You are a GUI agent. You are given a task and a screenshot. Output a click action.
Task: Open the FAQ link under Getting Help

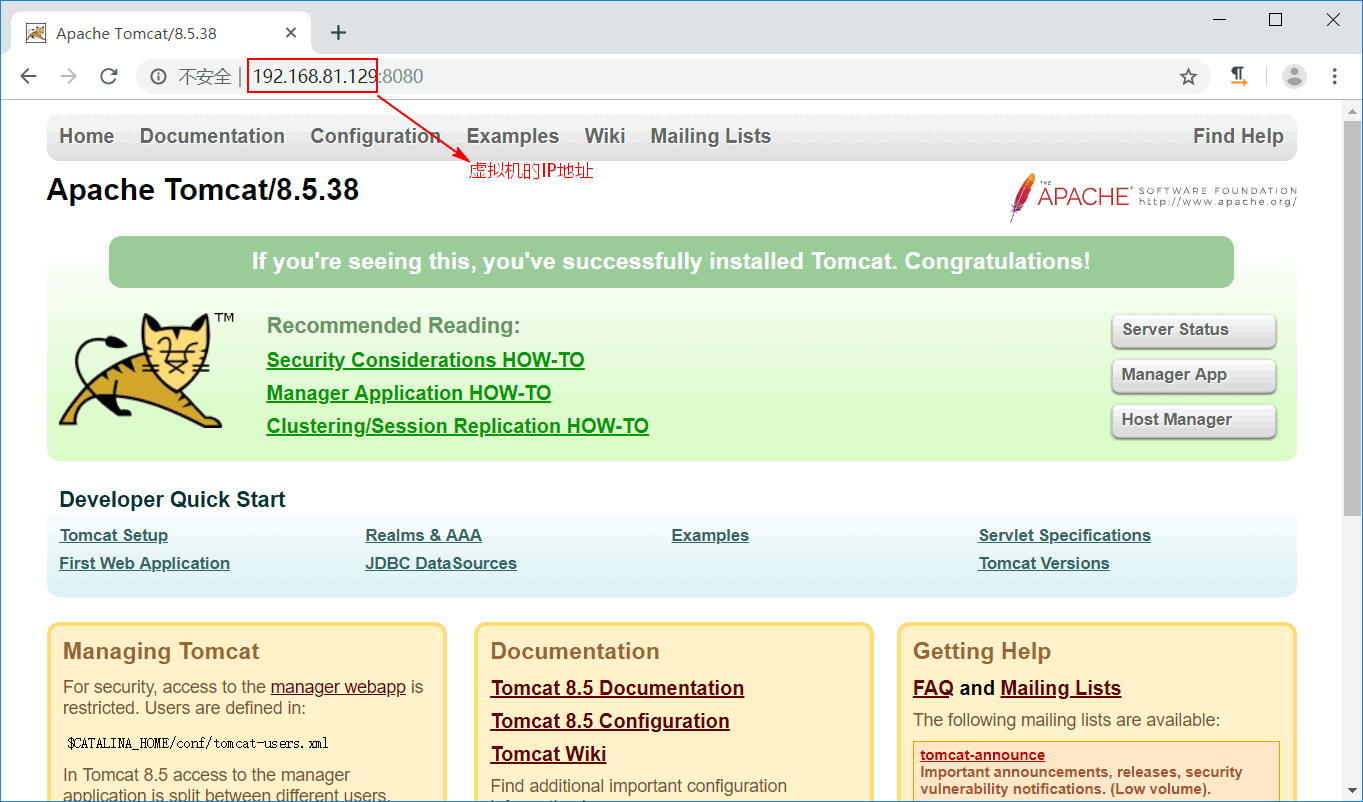(933, 688)
